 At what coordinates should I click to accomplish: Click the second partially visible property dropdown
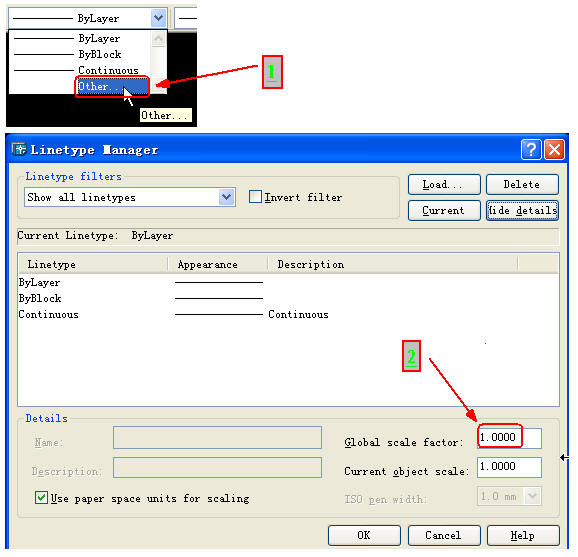pos(186,18)
